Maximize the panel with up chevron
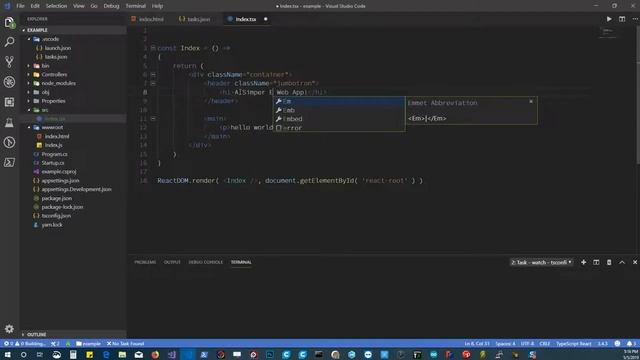The height and width of the screenshot is (360, 640). coord(622,262)
